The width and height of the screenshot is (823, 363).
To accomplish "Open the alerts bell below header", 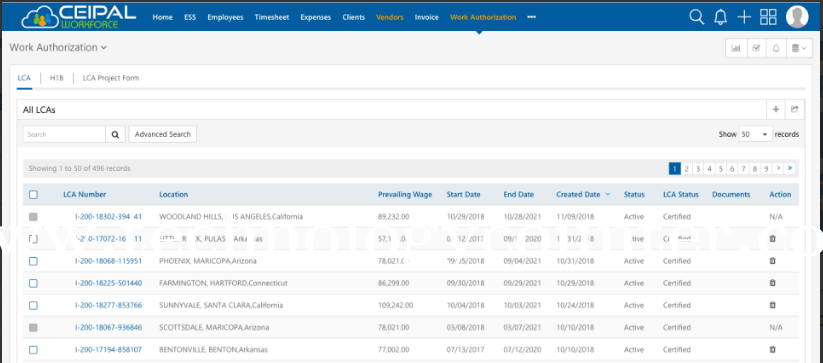I will [x=776, y=48].
